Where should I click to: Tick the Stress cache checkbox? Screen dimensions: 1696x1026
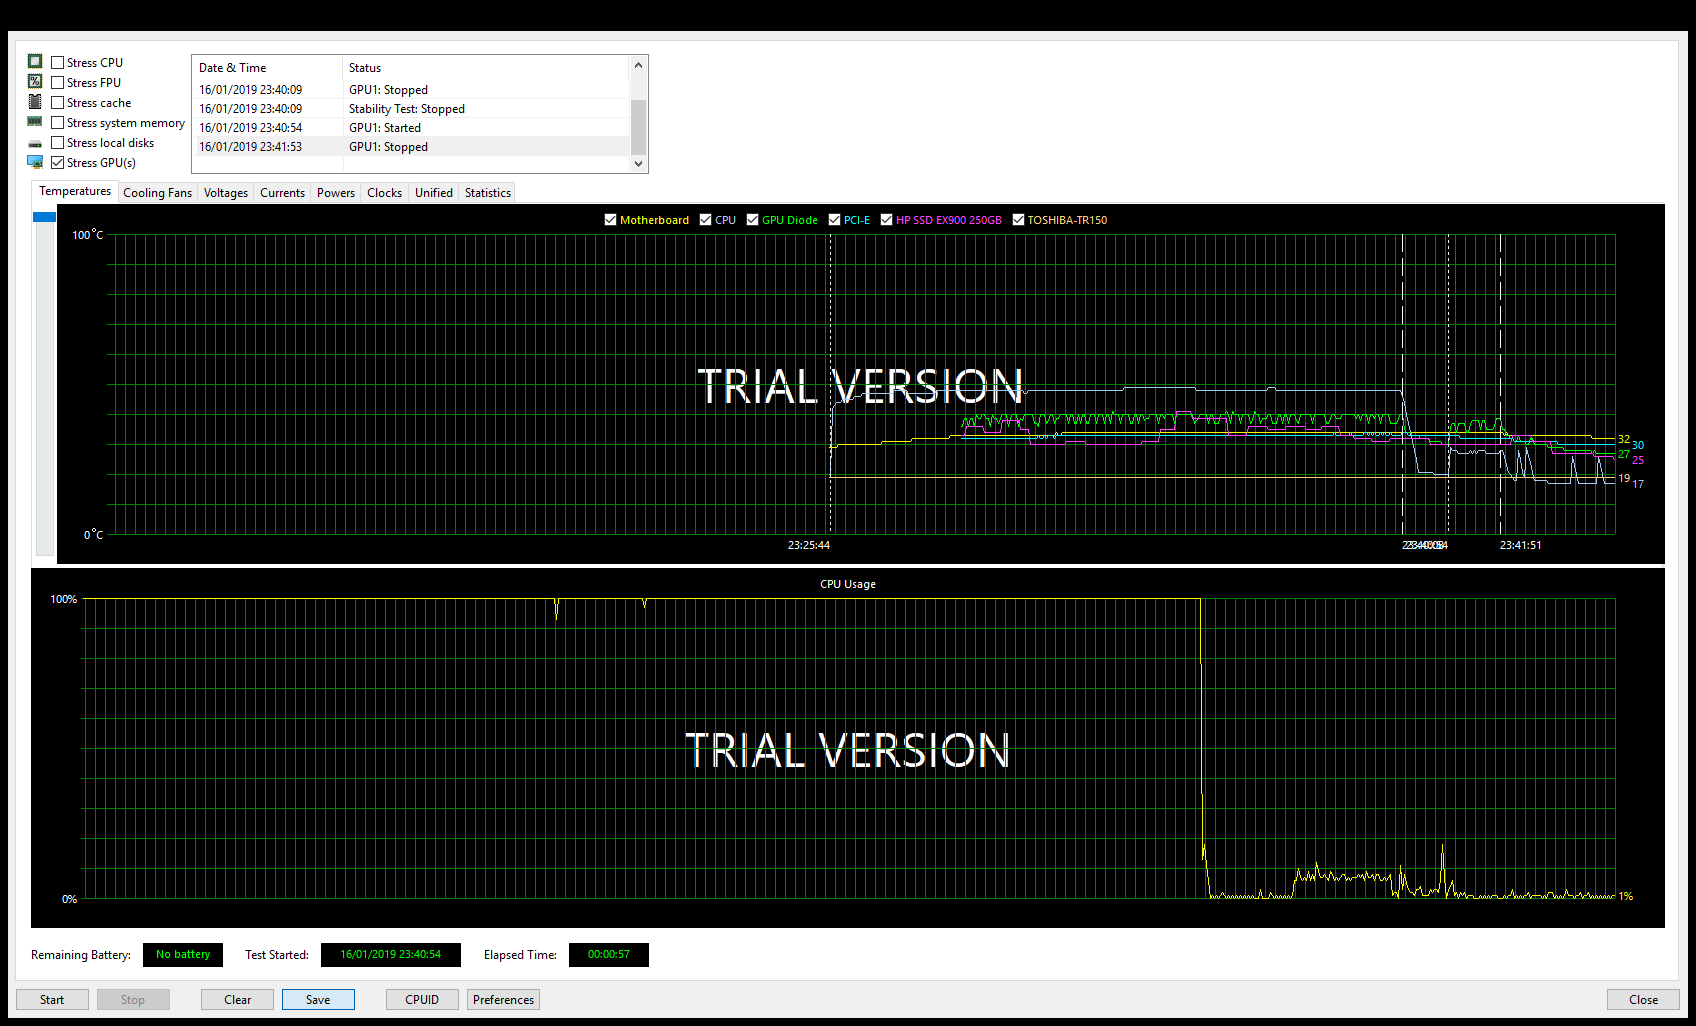58,103
